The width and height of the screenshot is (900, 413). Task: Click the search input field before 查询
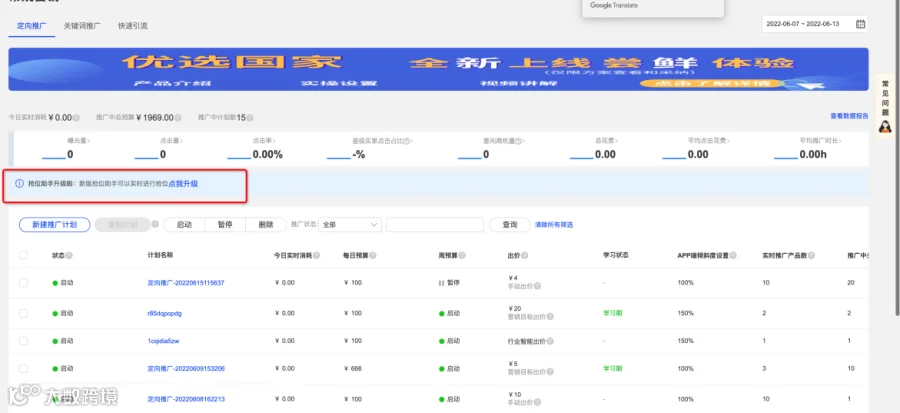[435, 224]
